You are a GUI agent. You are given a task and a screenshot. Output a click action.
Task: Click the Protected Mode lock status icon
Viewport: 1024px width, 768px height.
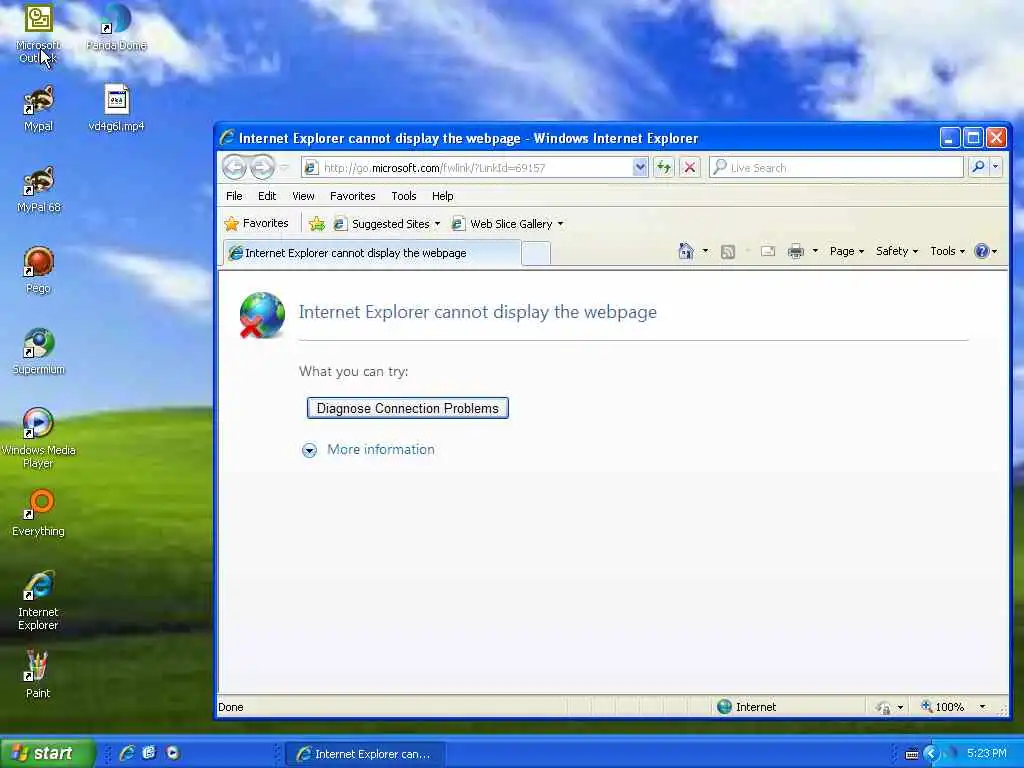click(884, 707)
